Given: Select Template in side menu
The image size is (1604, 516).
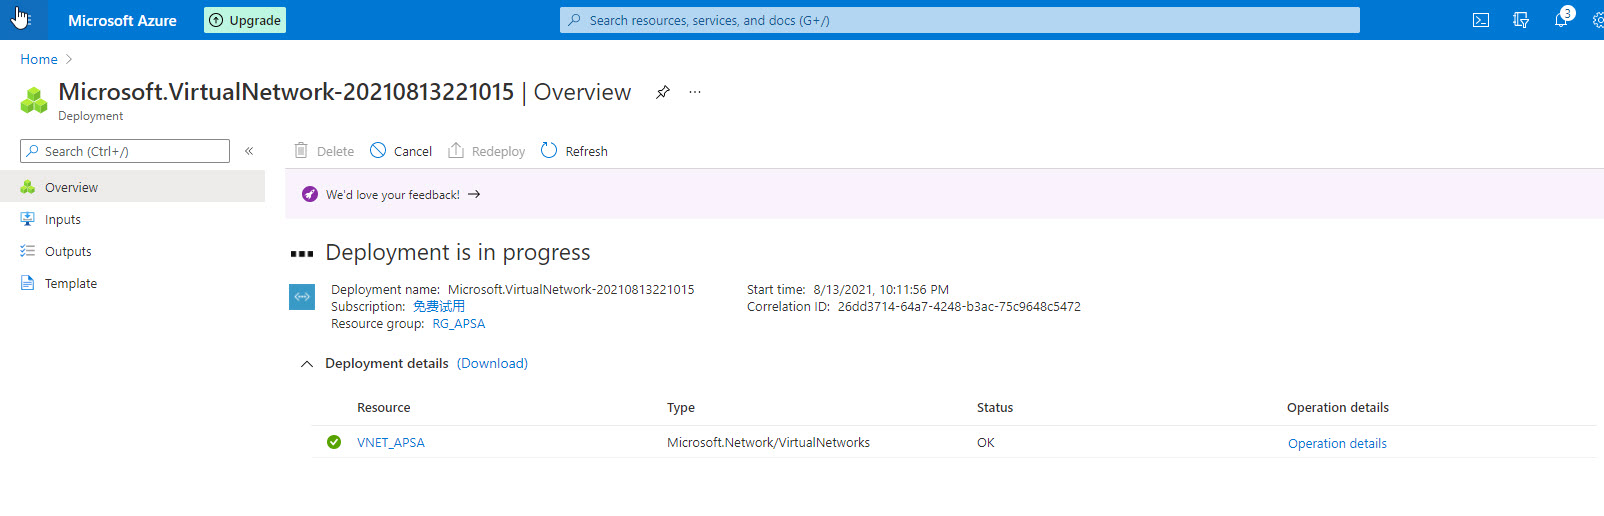Looking at the screenshot, I should [x=132, y=283].
